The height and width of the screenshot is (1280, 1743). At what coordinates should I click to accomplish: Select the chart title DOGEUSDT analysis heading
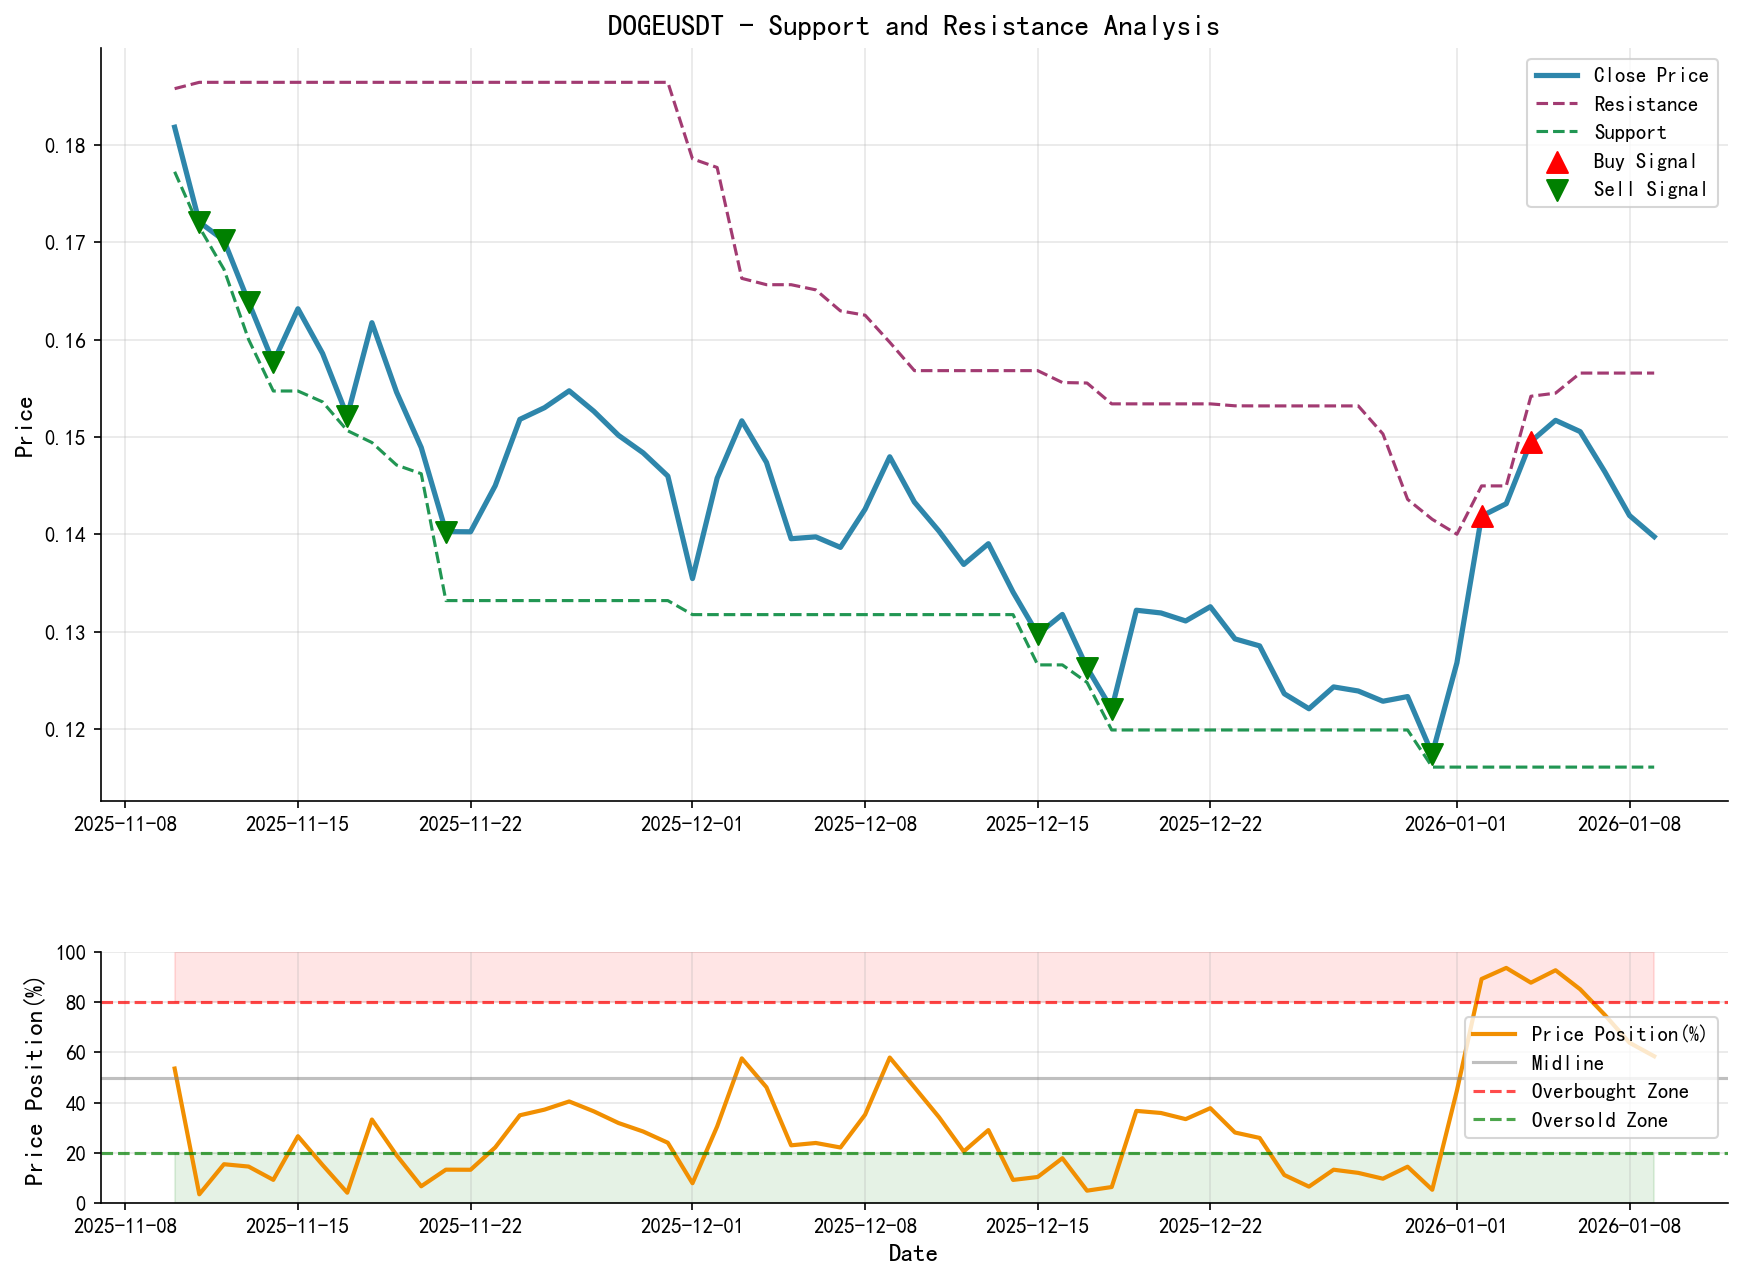tap(913, 26)
